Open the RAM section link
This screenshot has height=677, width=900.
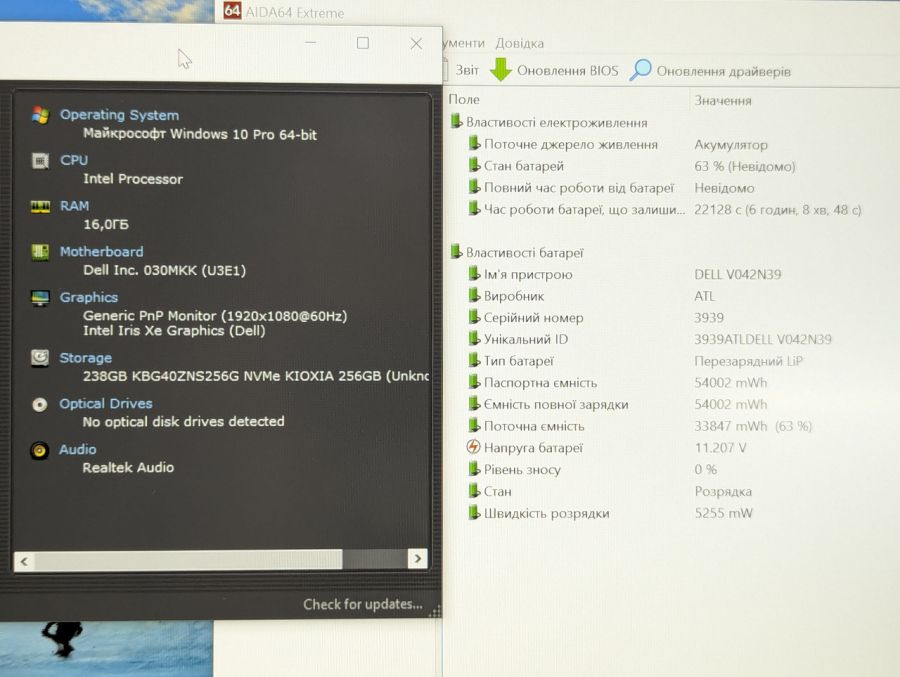pyautogui.click(x=75, y=206)
